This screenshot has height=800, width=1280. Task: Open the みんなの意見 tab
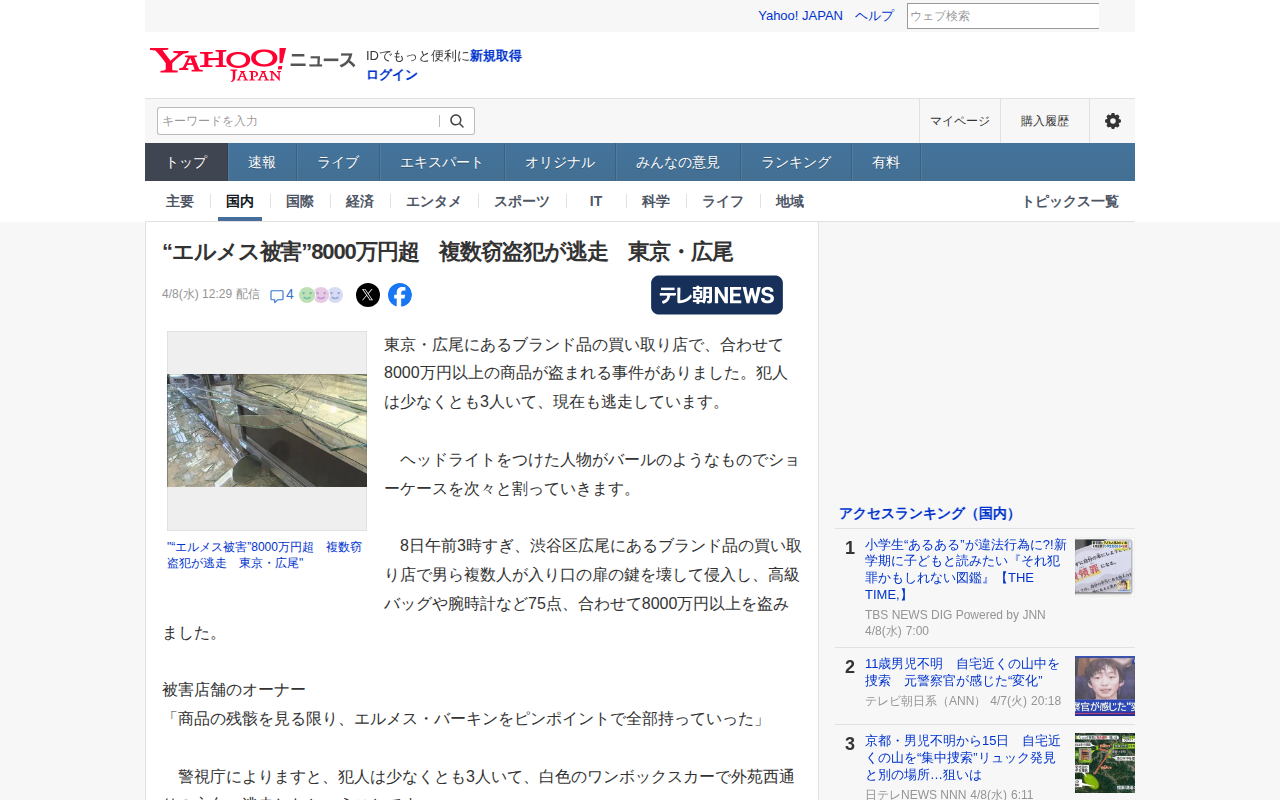click(x=678, y=162)
